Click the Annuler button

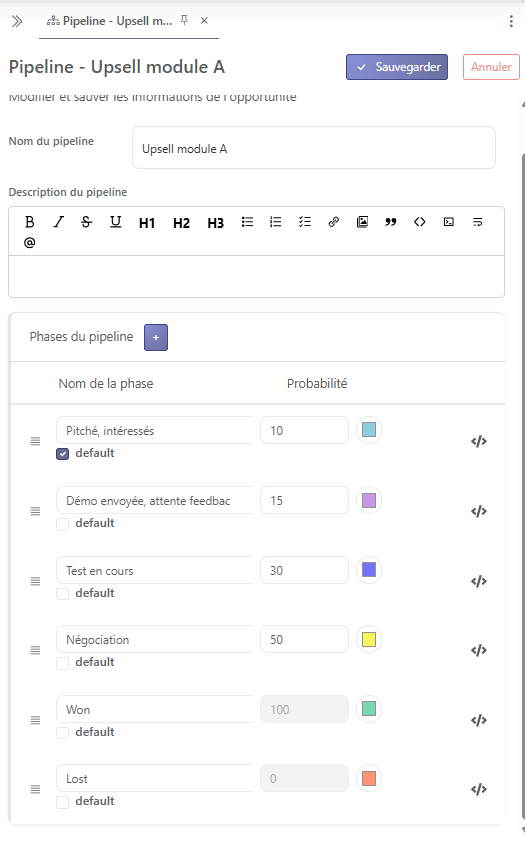(491, 67)
